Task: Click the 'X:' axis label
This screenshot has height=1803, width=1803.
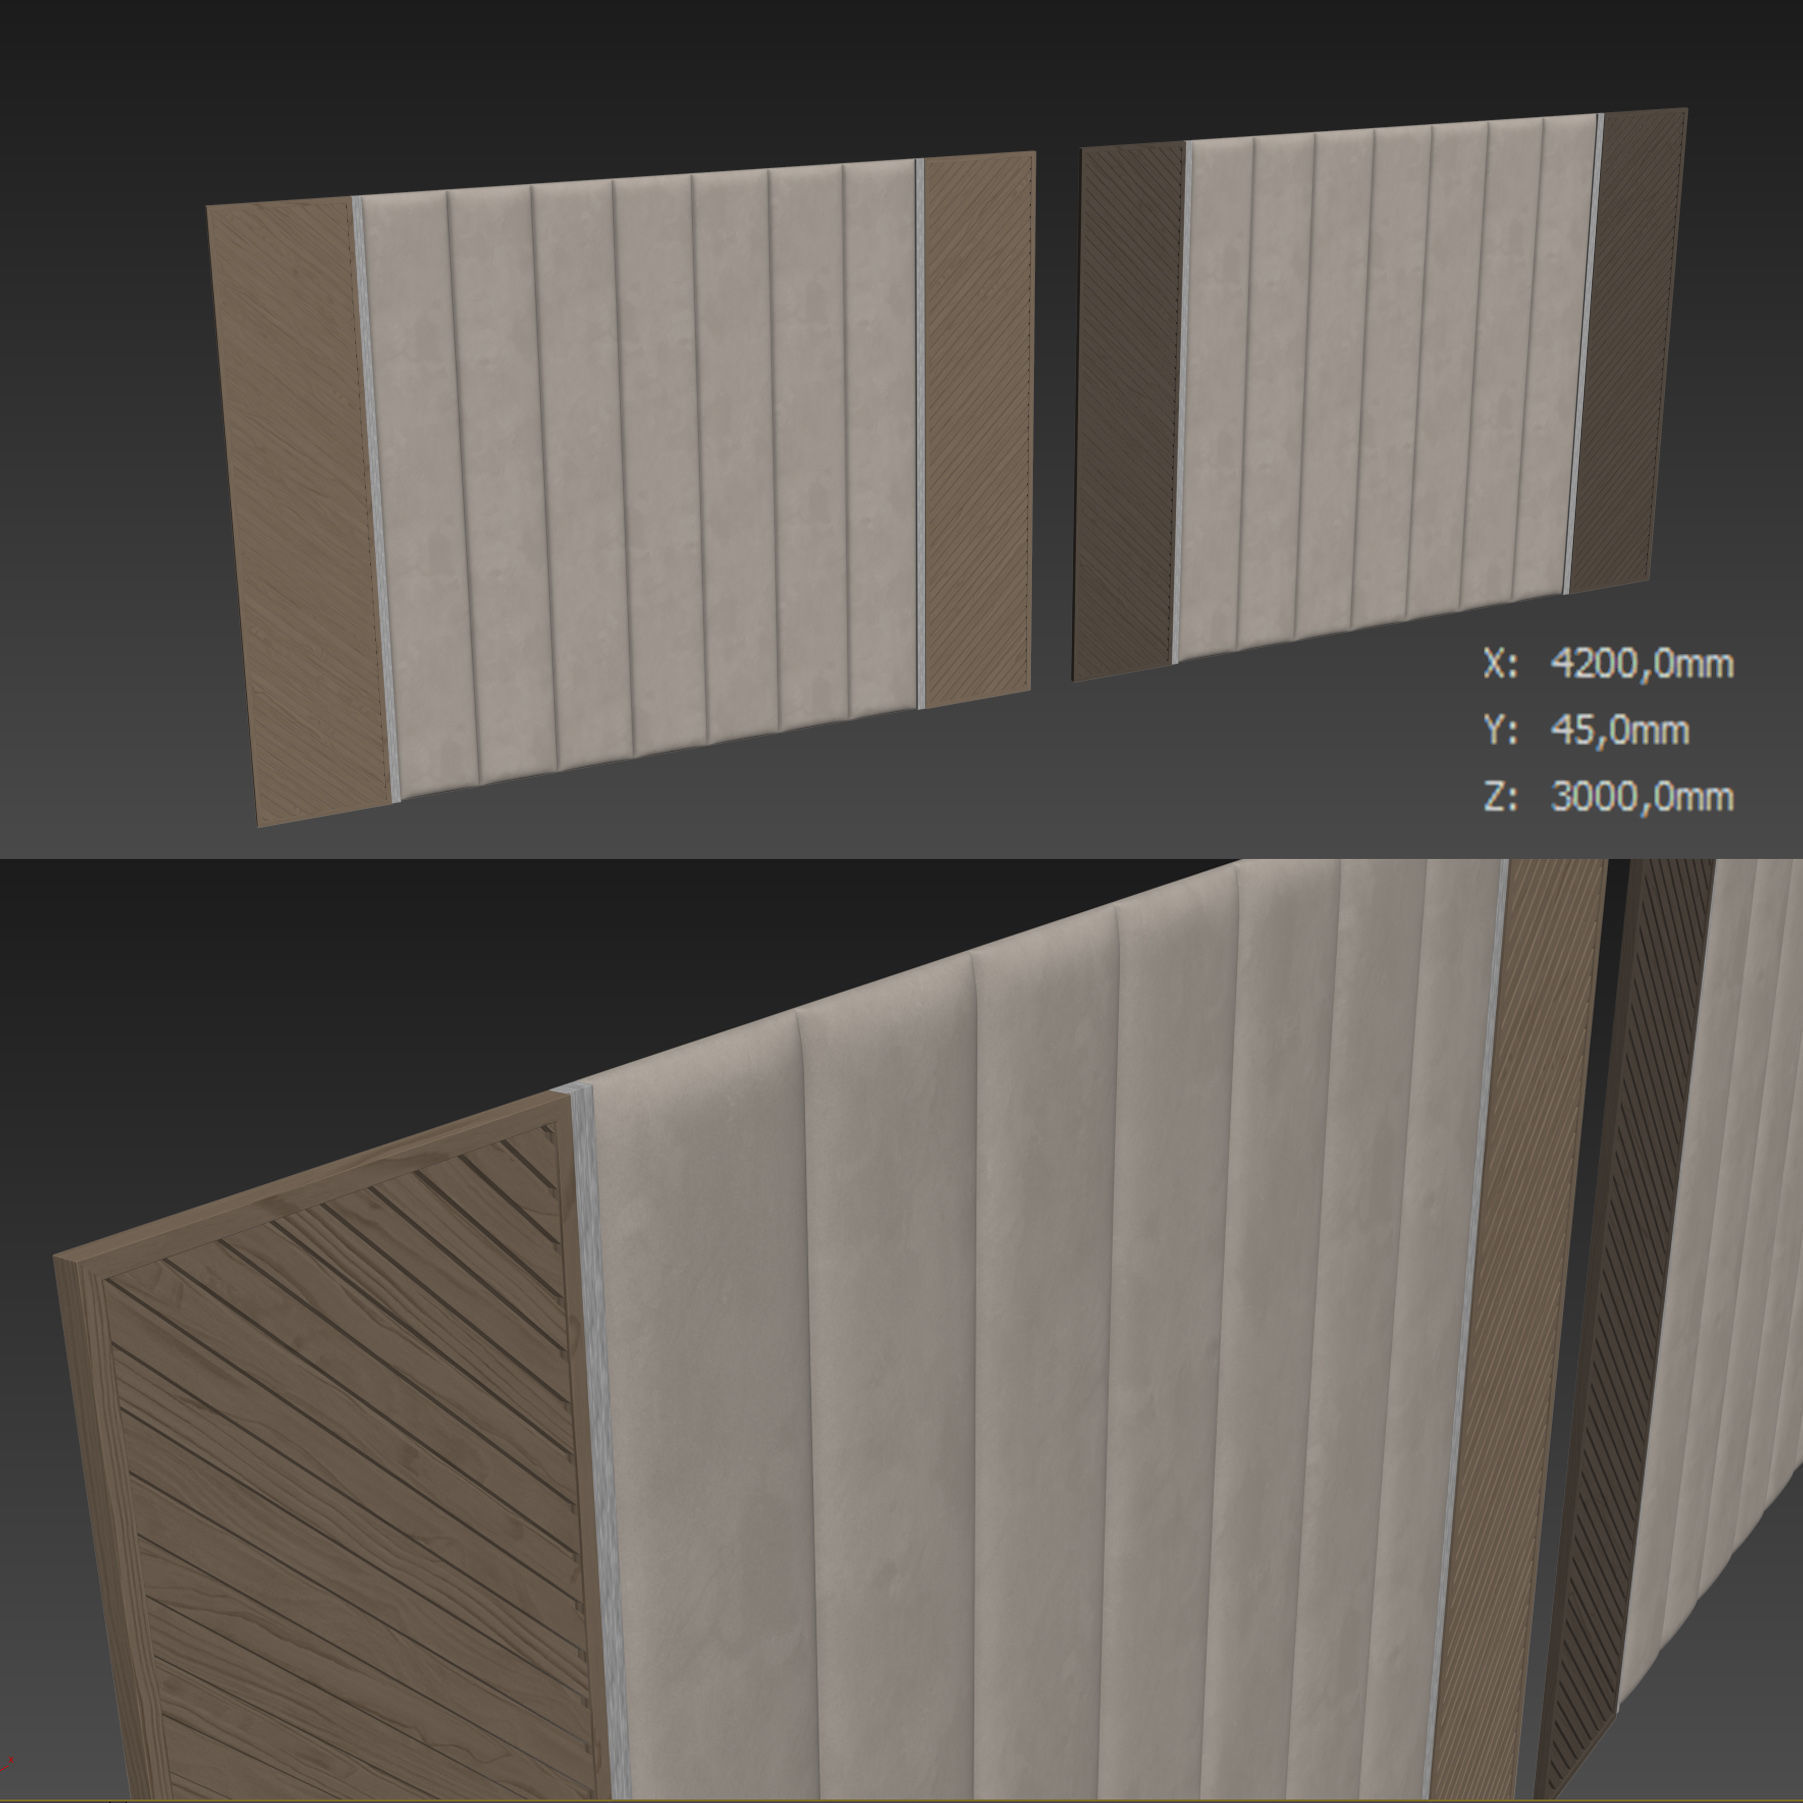Action: pyautogui.click(x=1500, y=664)
